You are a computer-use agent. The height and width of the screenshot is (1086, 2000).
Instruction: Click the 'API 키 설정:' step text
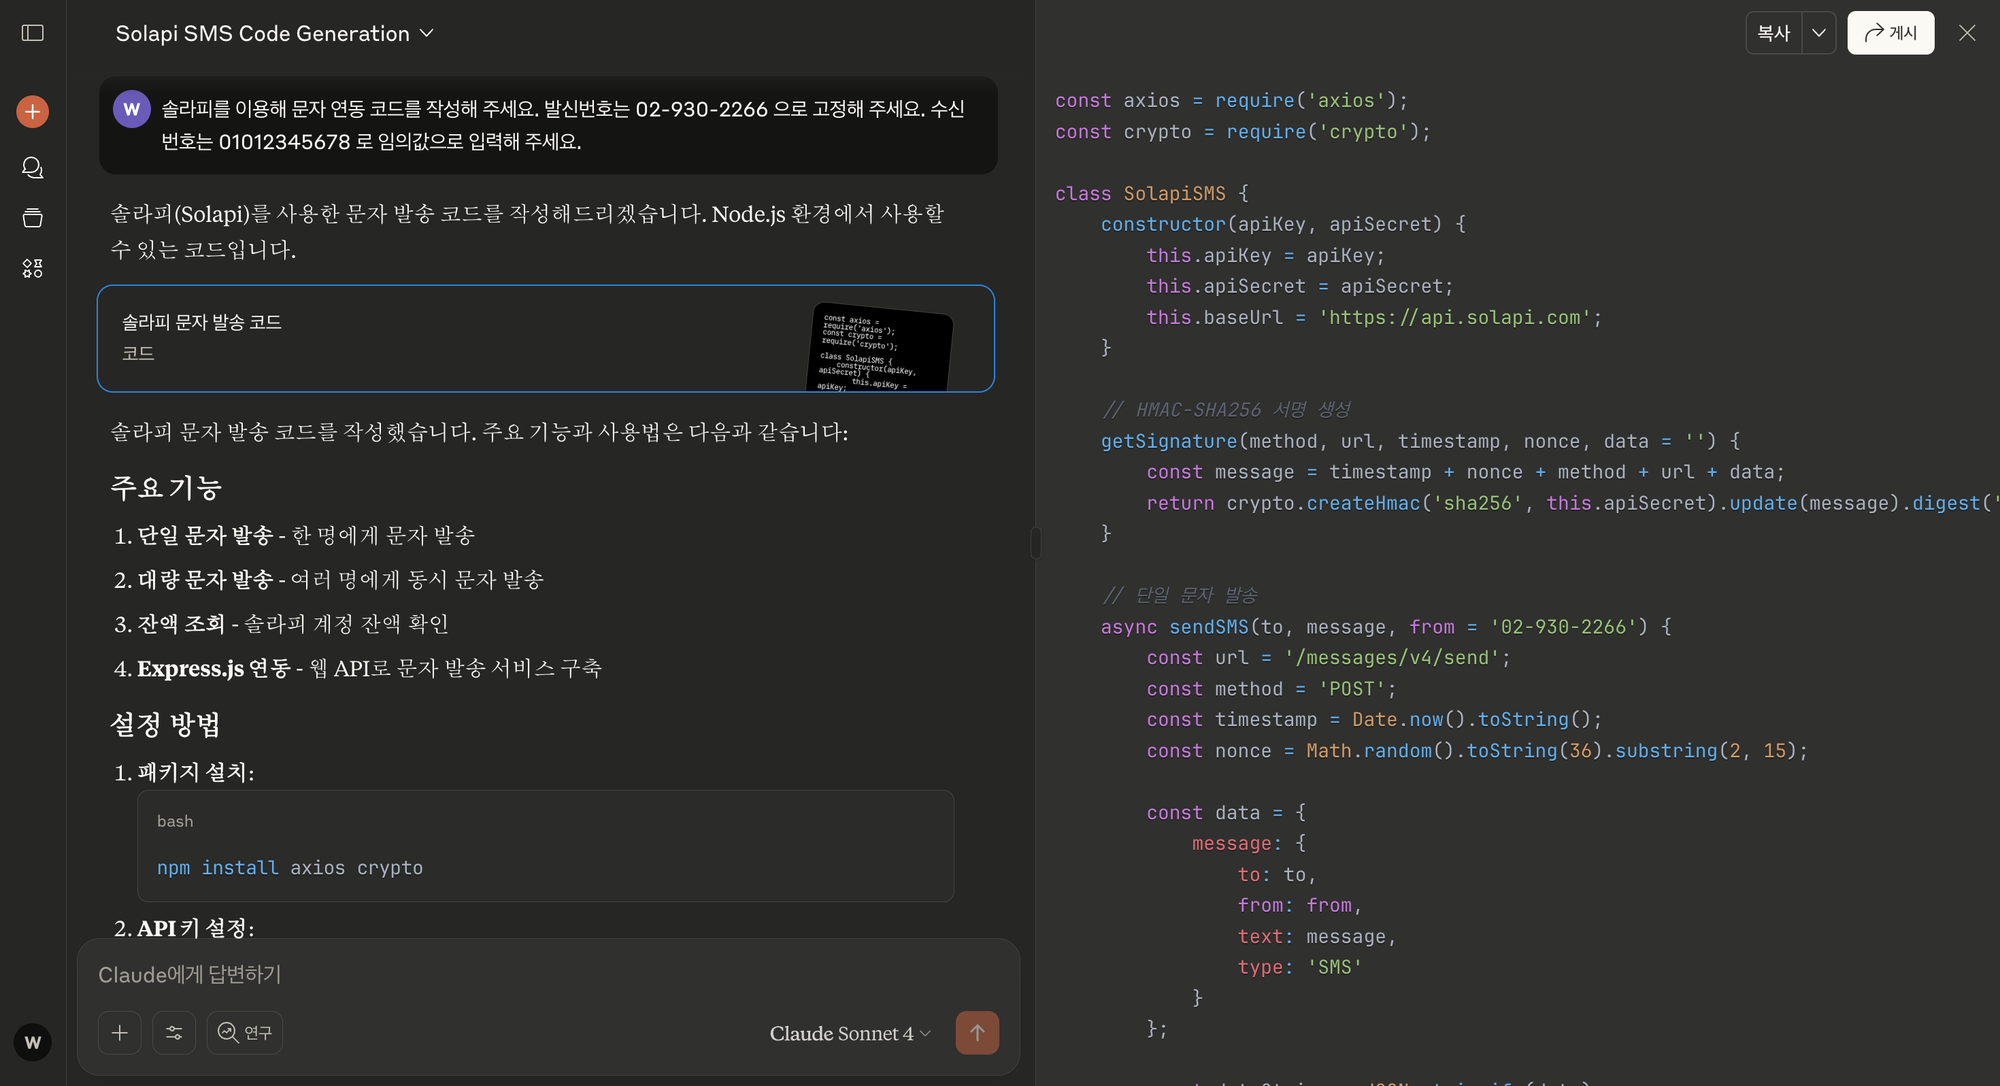[x=196, y=929]
